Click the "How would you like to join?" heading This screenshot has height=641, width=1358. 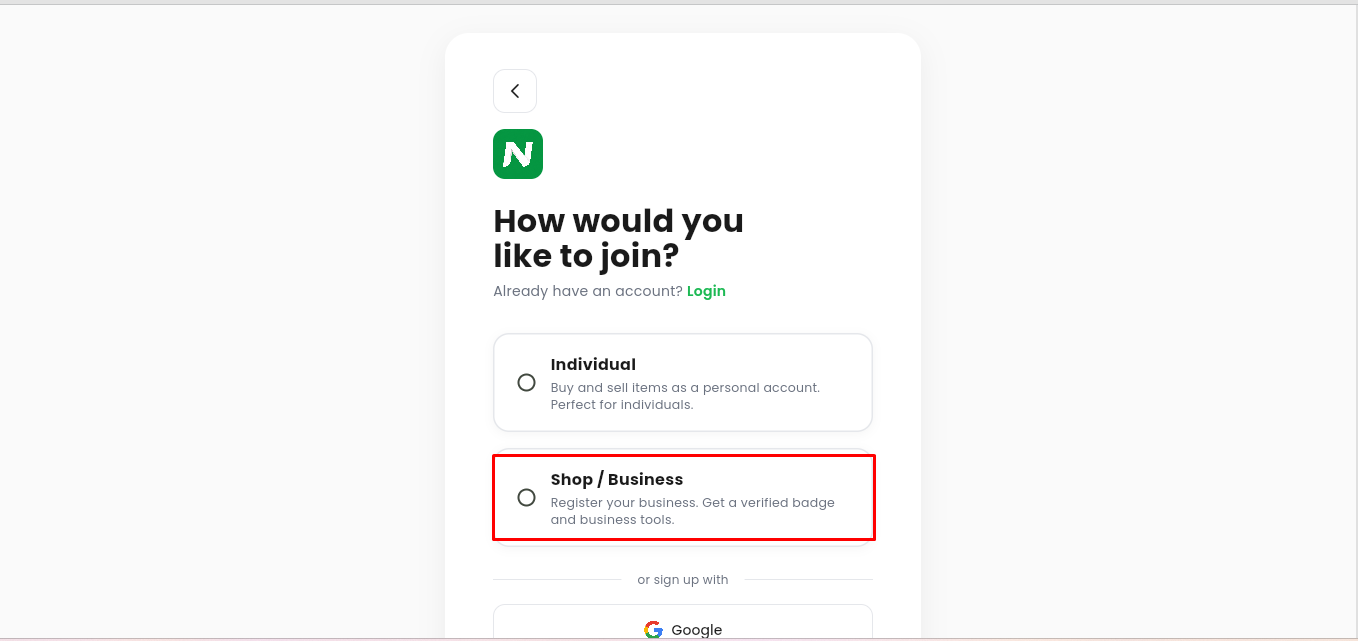(619, 238)
